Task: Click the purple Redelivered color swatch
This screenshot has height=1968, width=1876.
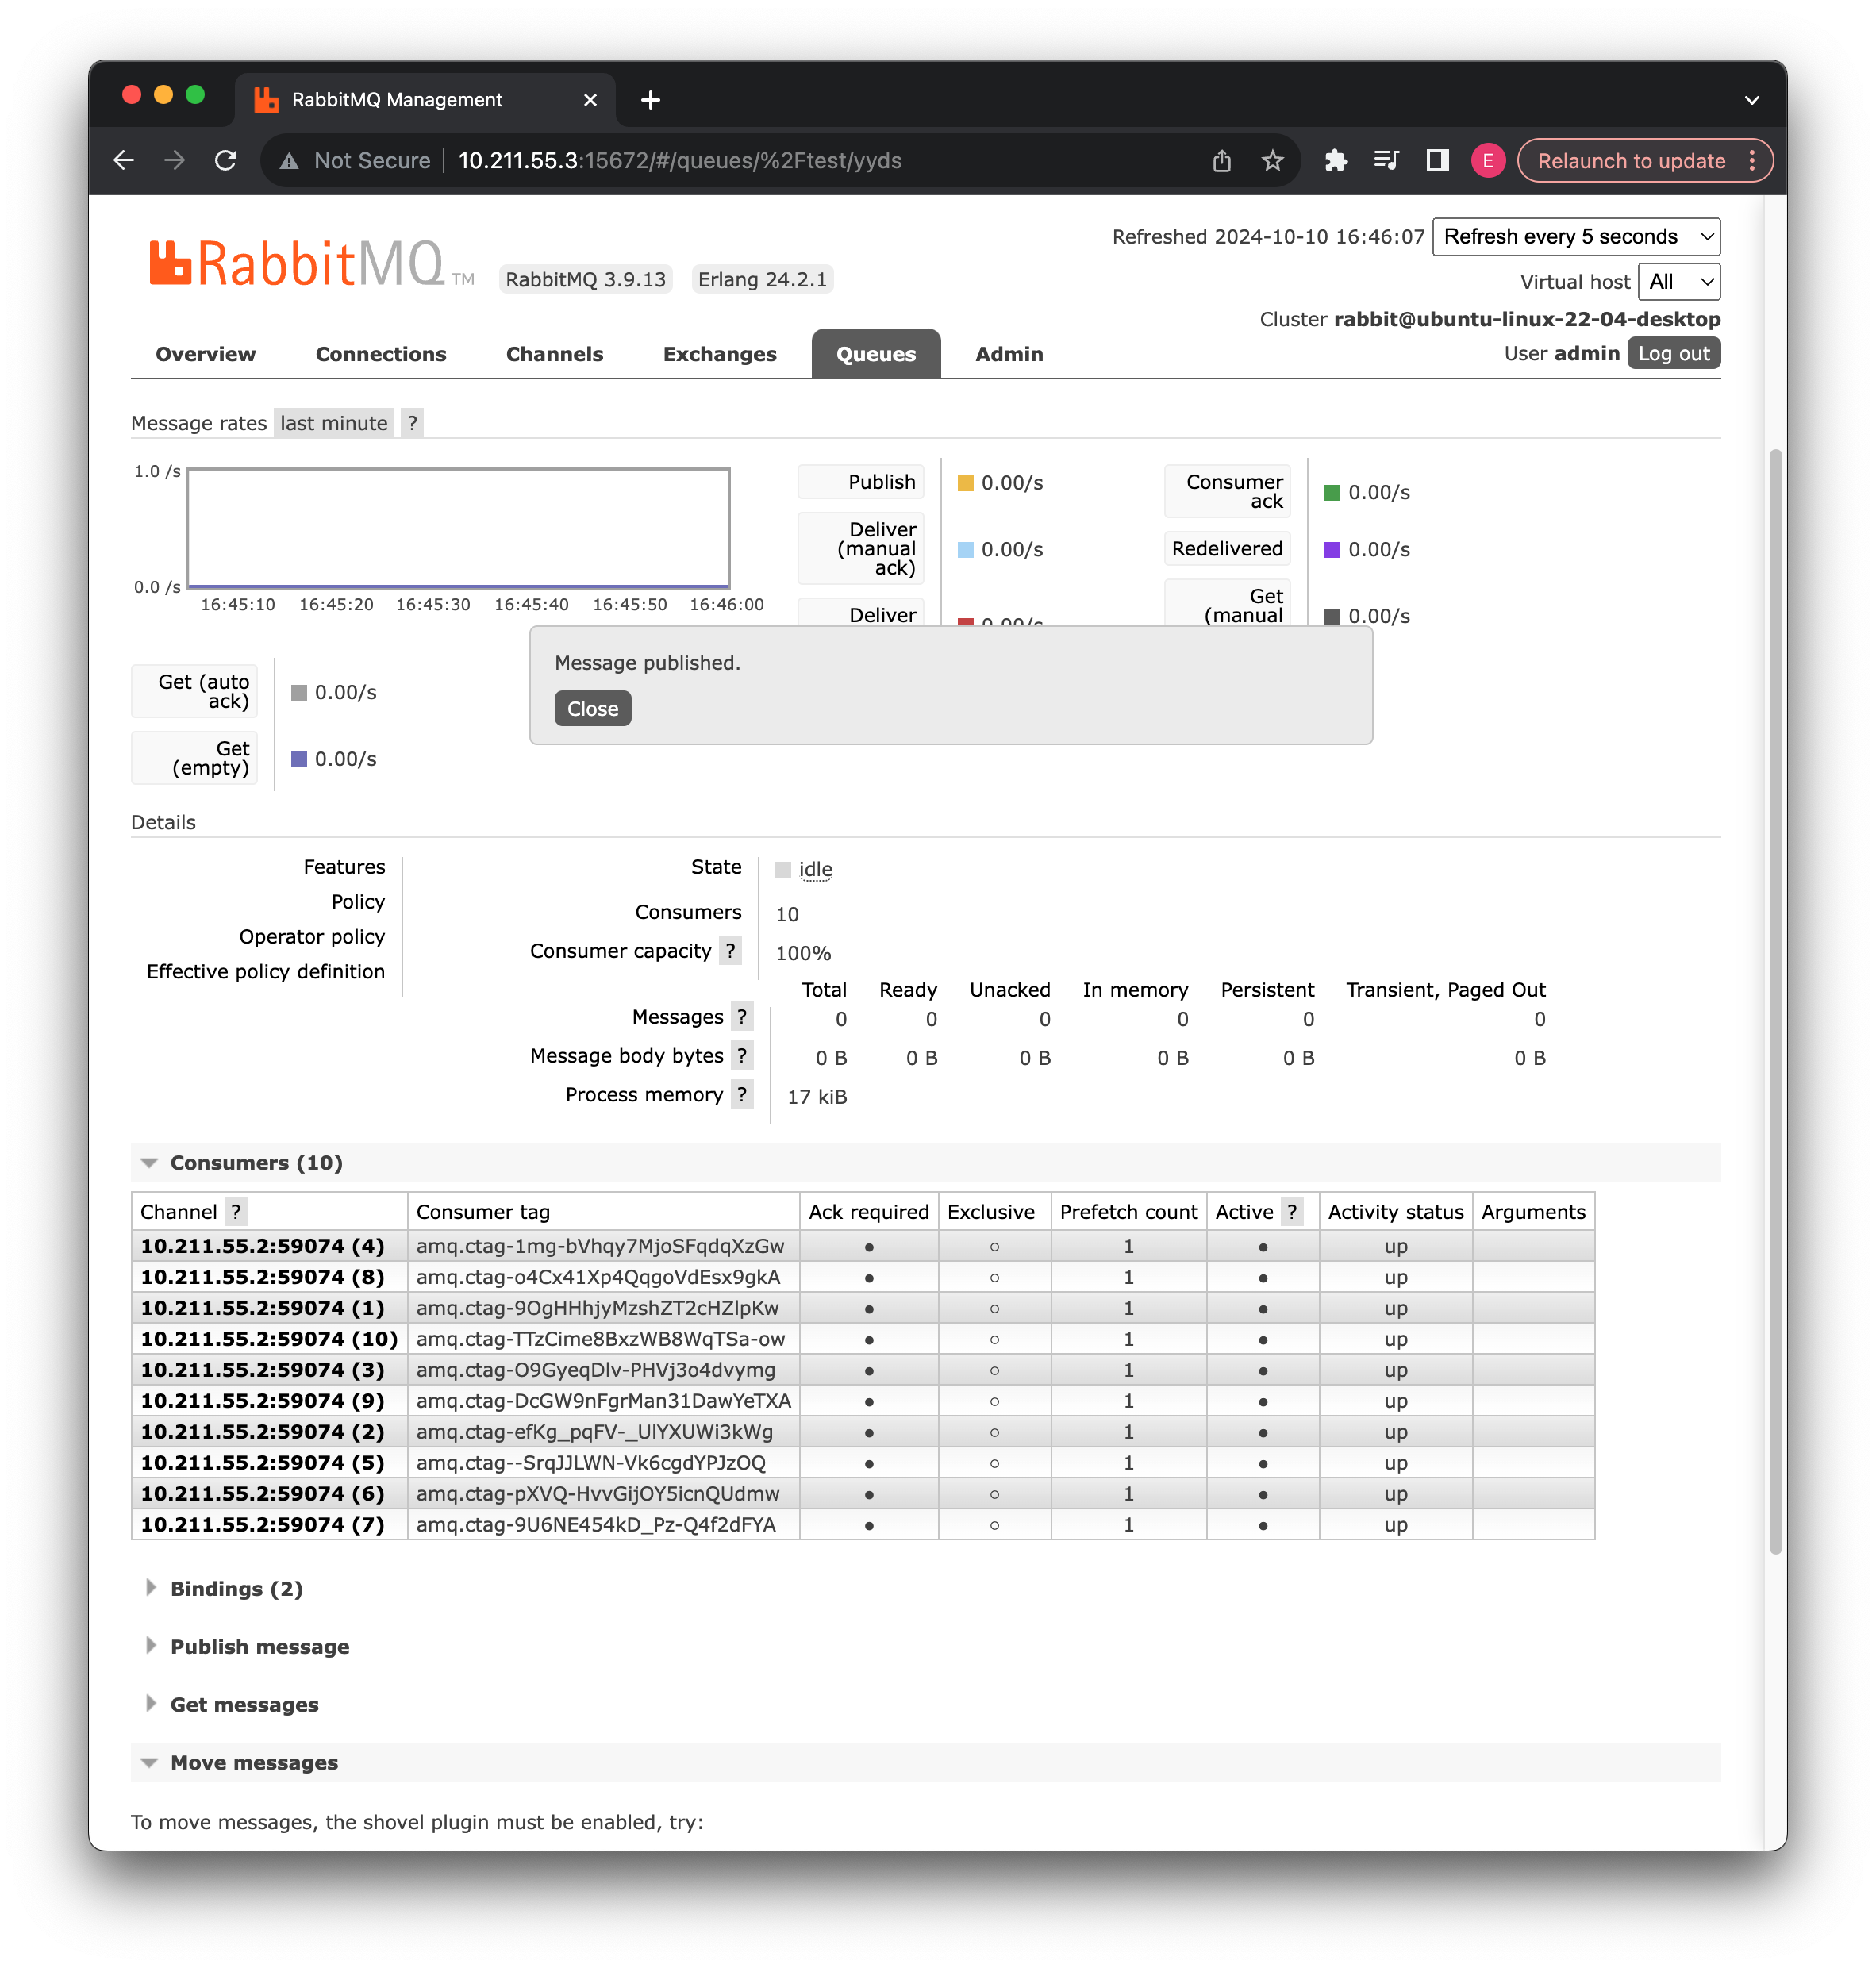Action: 1332,549
